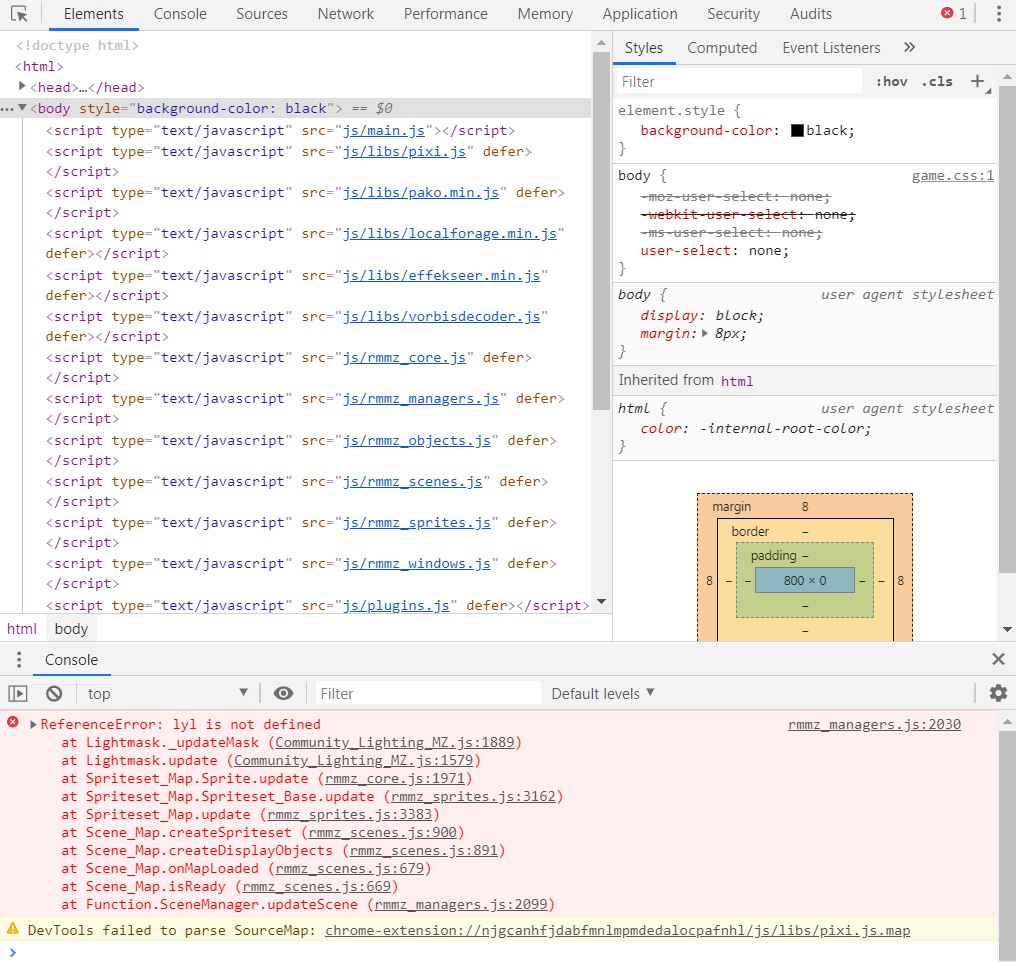Open the Performance tab
This screenshot has height=962, width=1016.
point(446,14)
